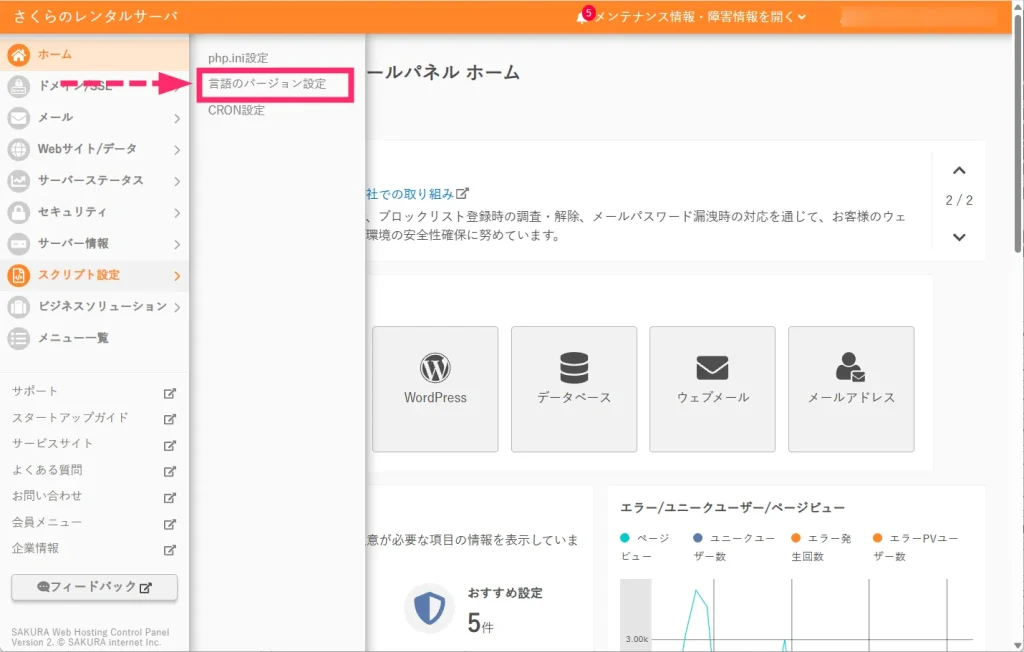The height and width of the screenshot is (652, 1024).
Task: Show next news with down chevron
Action: [x=959, y=237]
